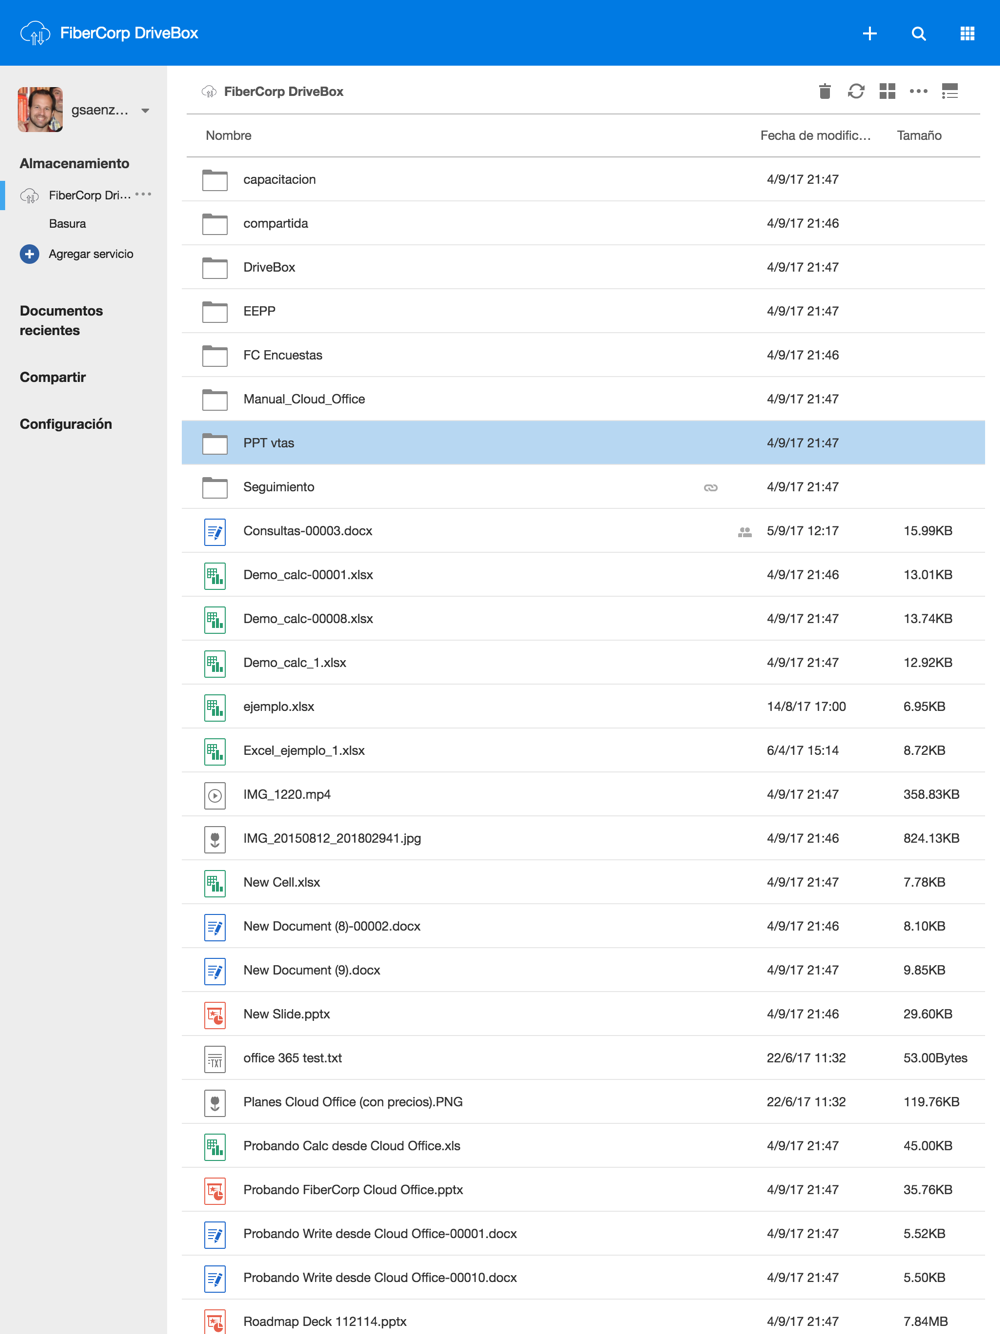Select the Seguimiento folder name
The width and height of the screenshot is (1000, 1334).
pos(279,487)
